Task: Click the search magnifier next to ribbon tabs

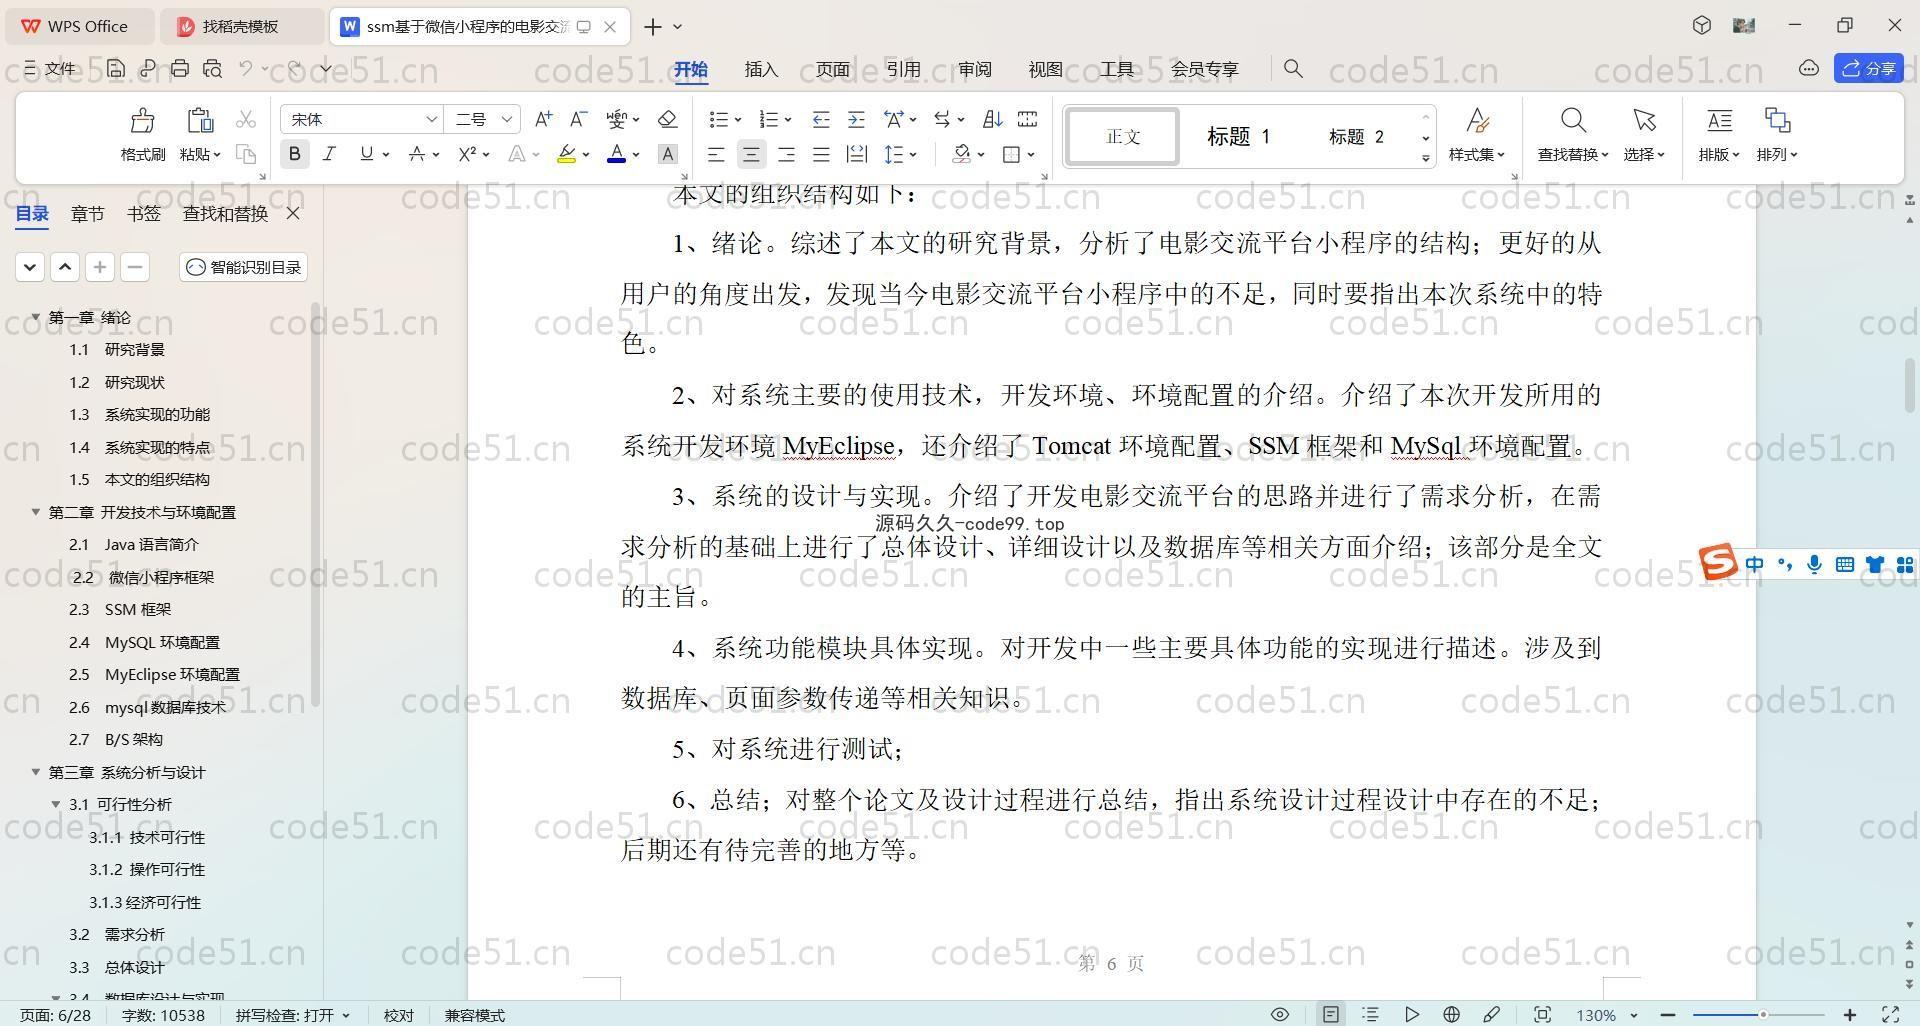Action: pos(1293,68)
